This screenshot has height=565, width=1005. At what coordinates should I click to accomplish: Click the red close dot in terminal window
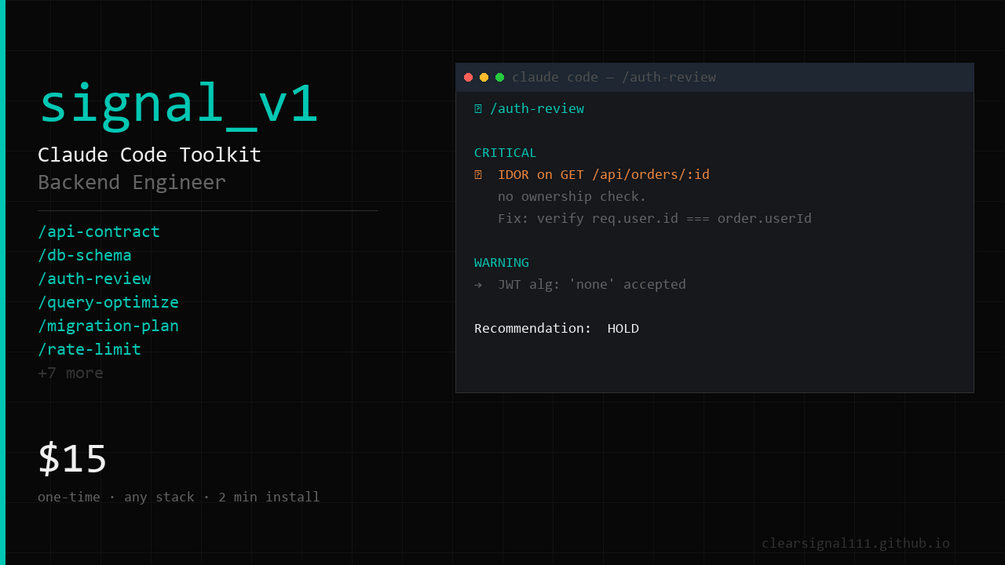pos(469,78)
